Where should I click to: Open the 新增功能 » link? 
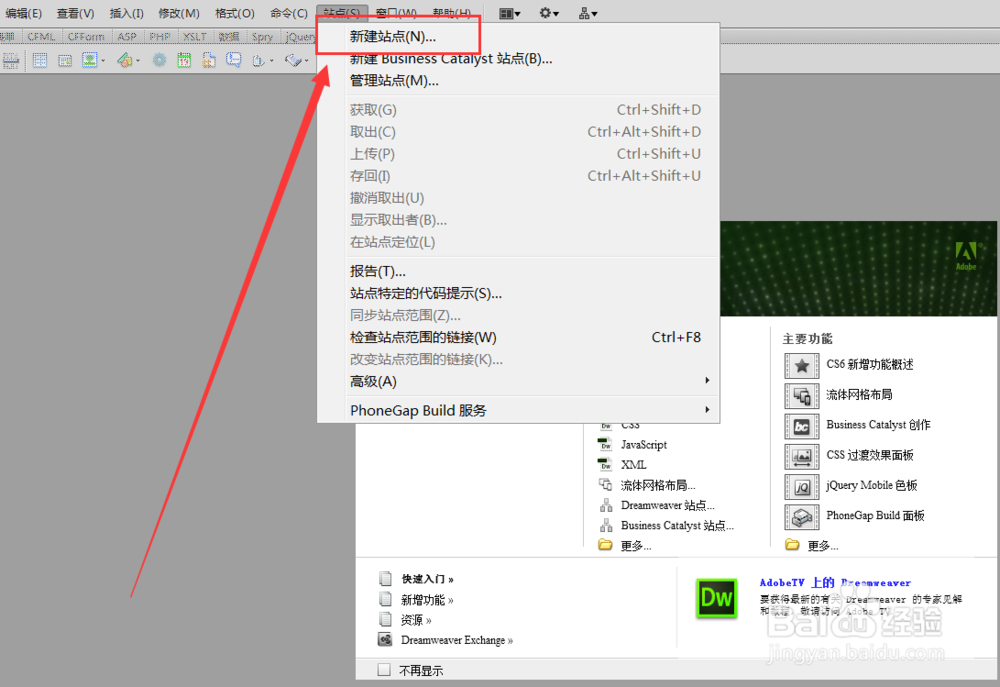tap(427, 600)
